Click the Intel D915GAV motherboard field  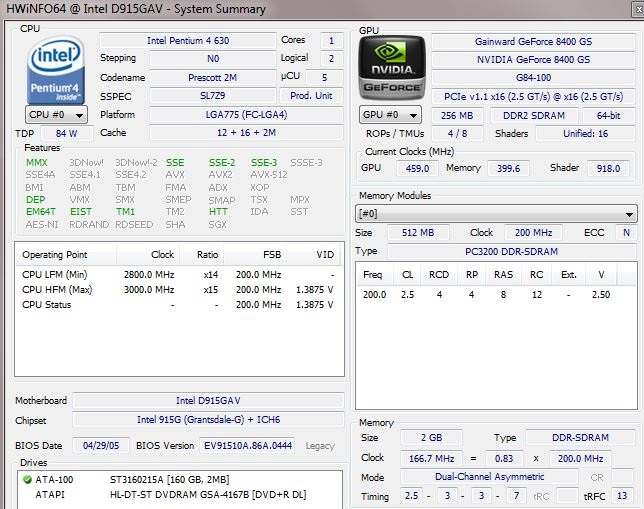pos(207,401)
